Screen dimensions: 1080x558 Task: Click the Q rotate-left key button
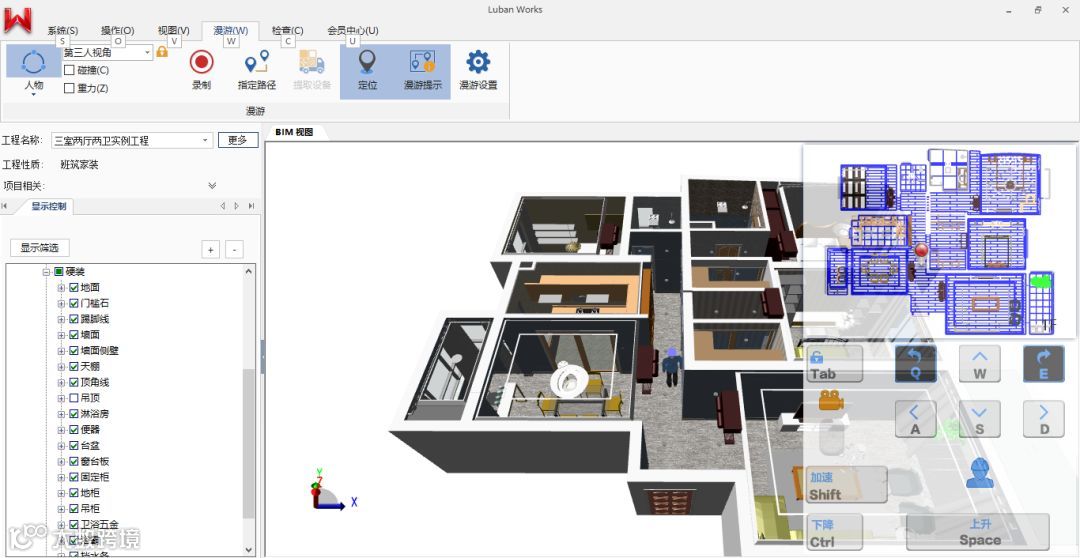pyautogui.click(x=915, y=364)
